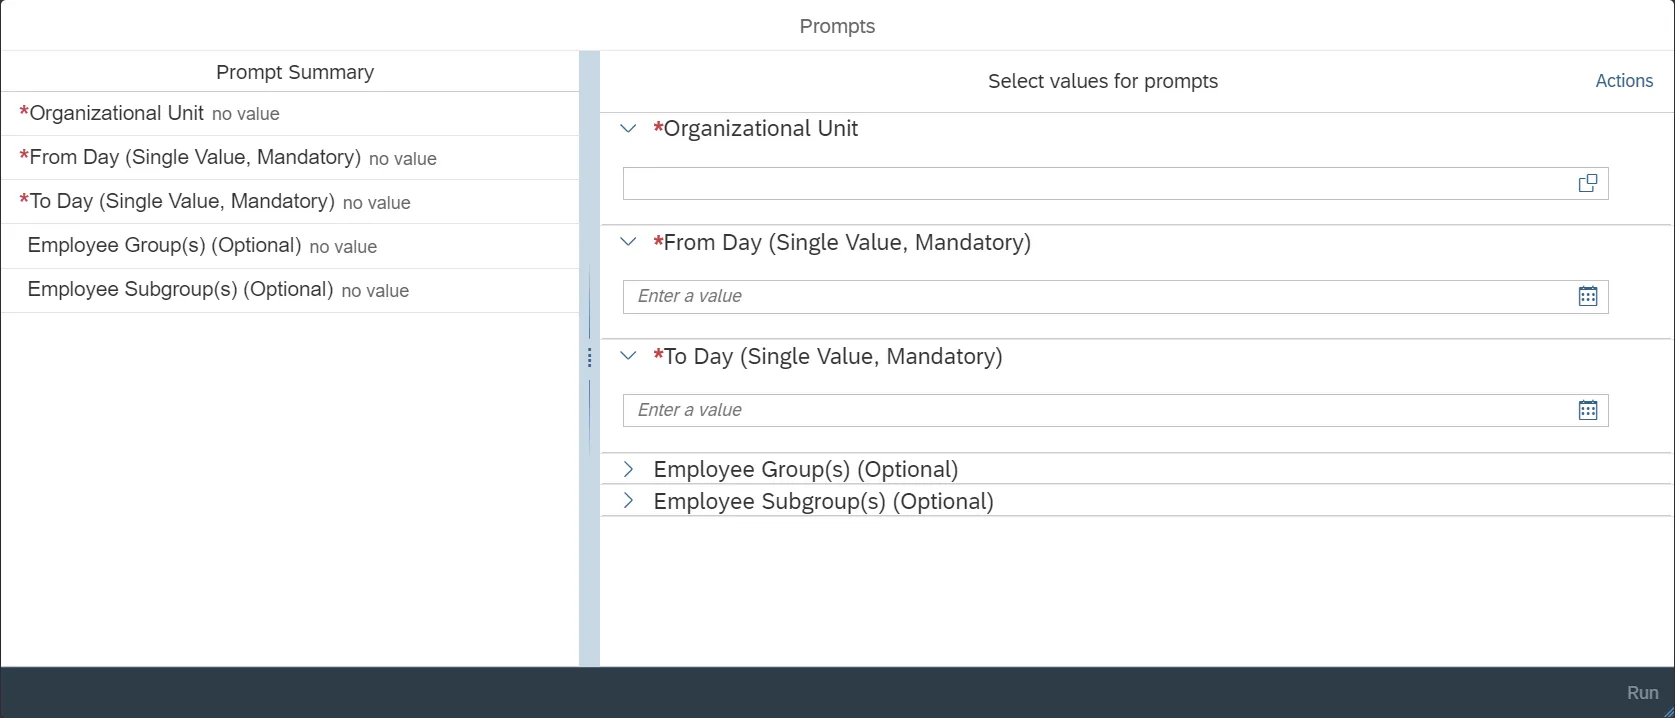Image resolution: width=1675 pixels, height=718 pixels.
Task: Collapse the To Day prompt section
Action: tap(628, 356)
